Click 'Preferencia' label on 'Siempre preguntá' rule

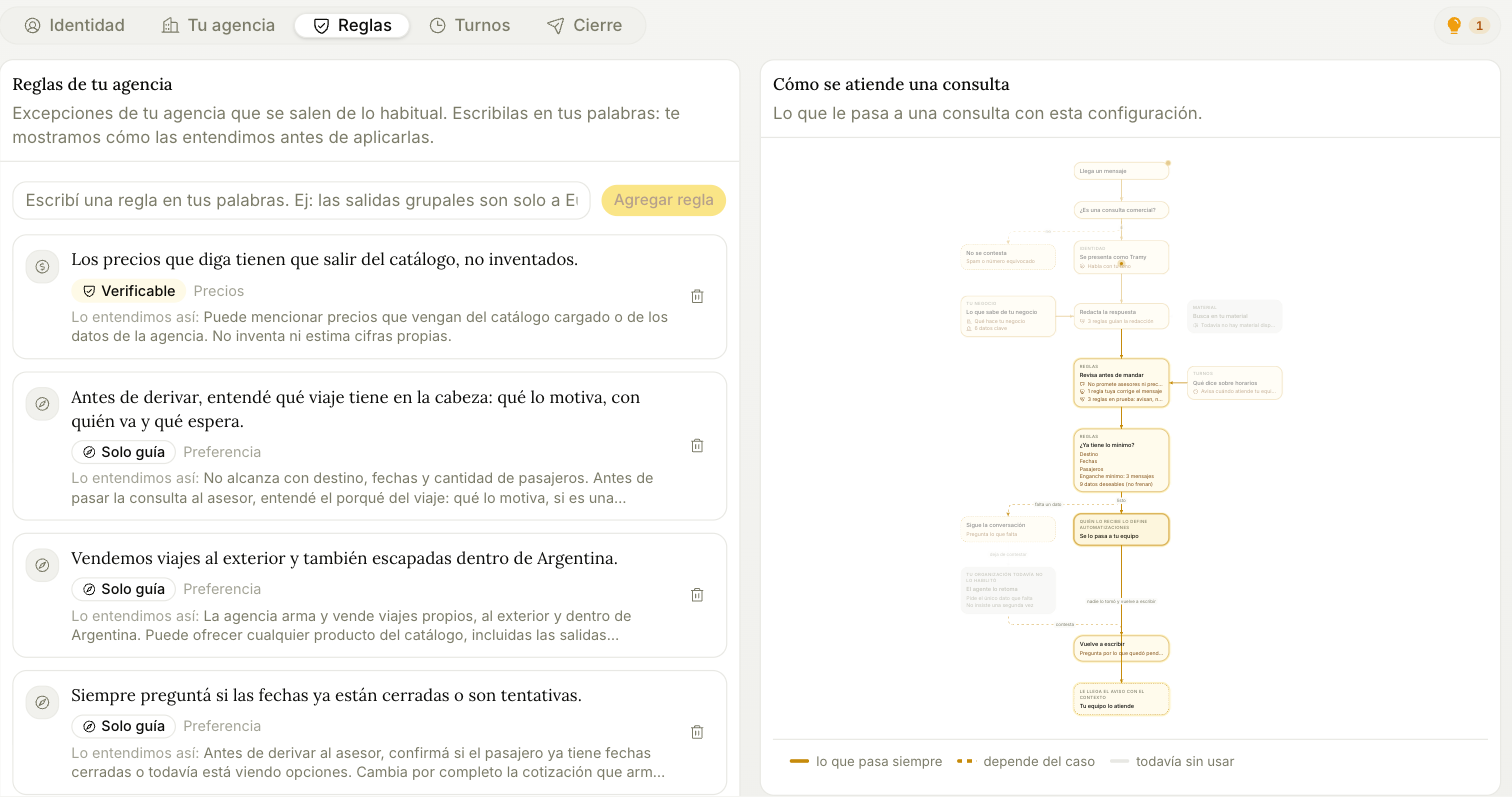222,726
